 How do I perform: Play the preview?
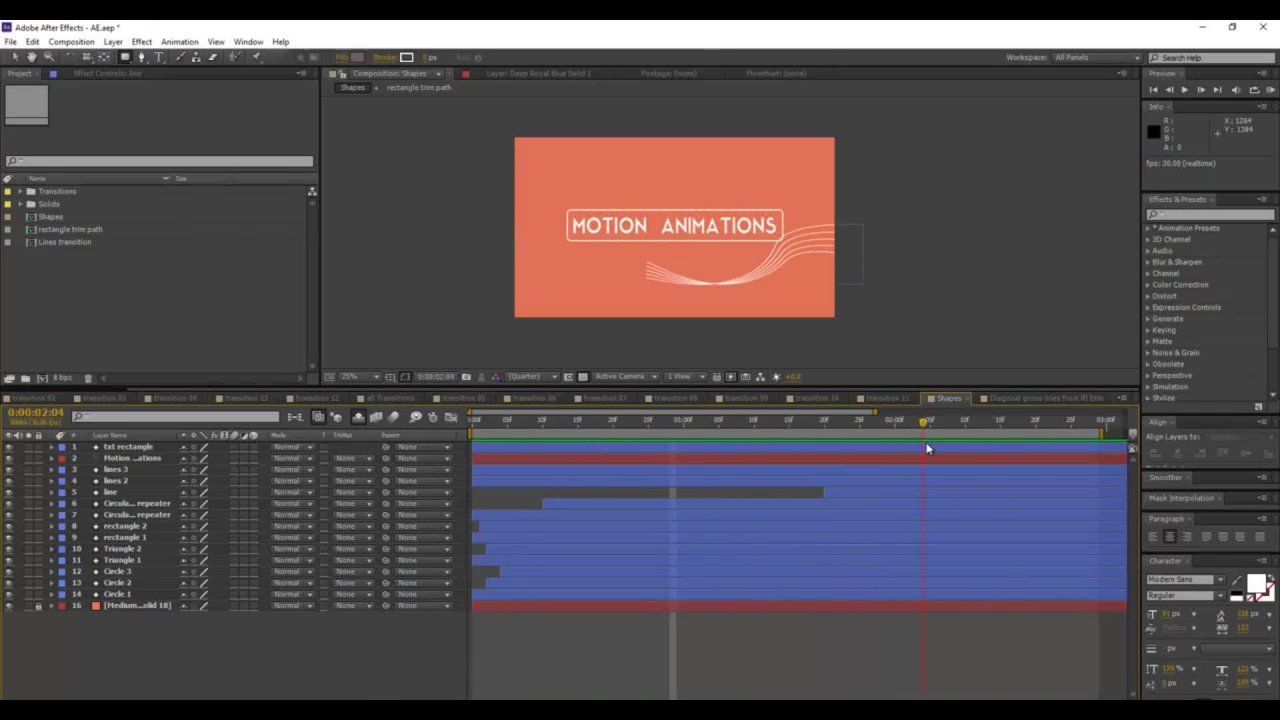coord(1185,90)
